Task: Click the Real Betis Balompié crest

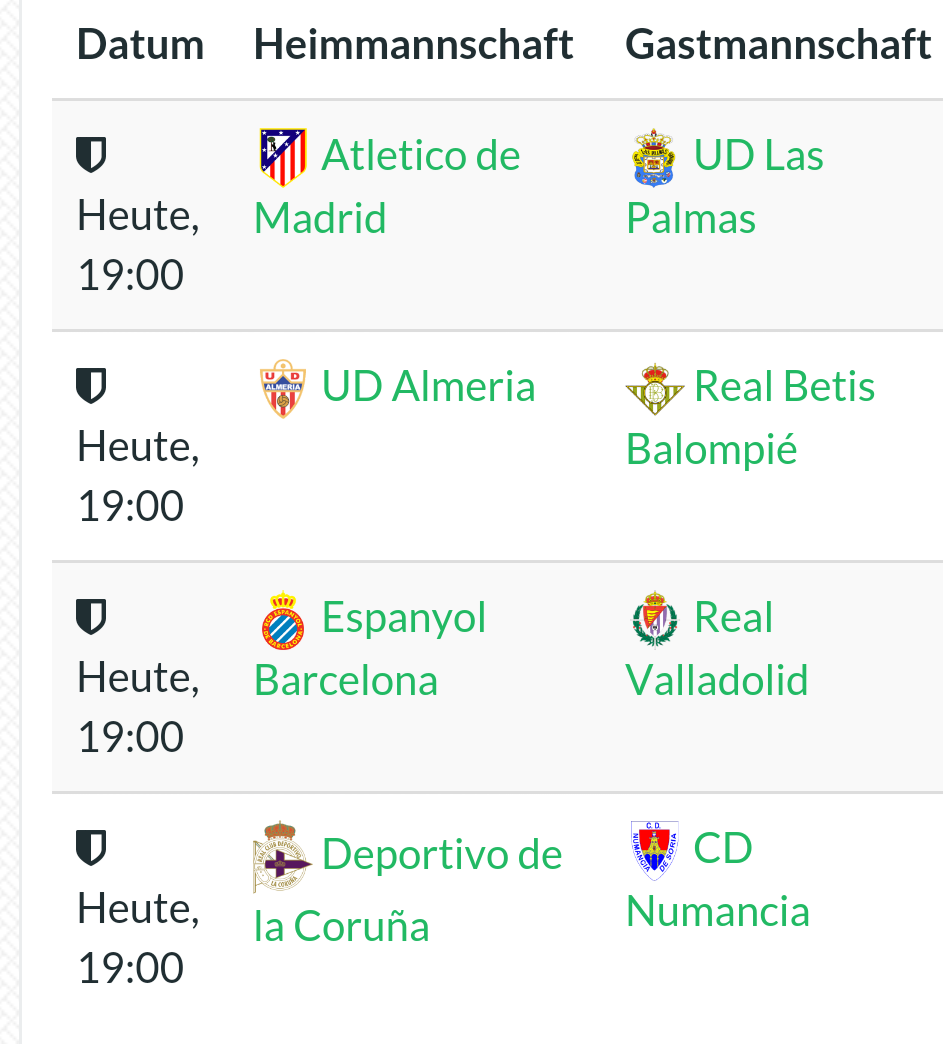Action: pyautogui.click(x=654, y=389)
